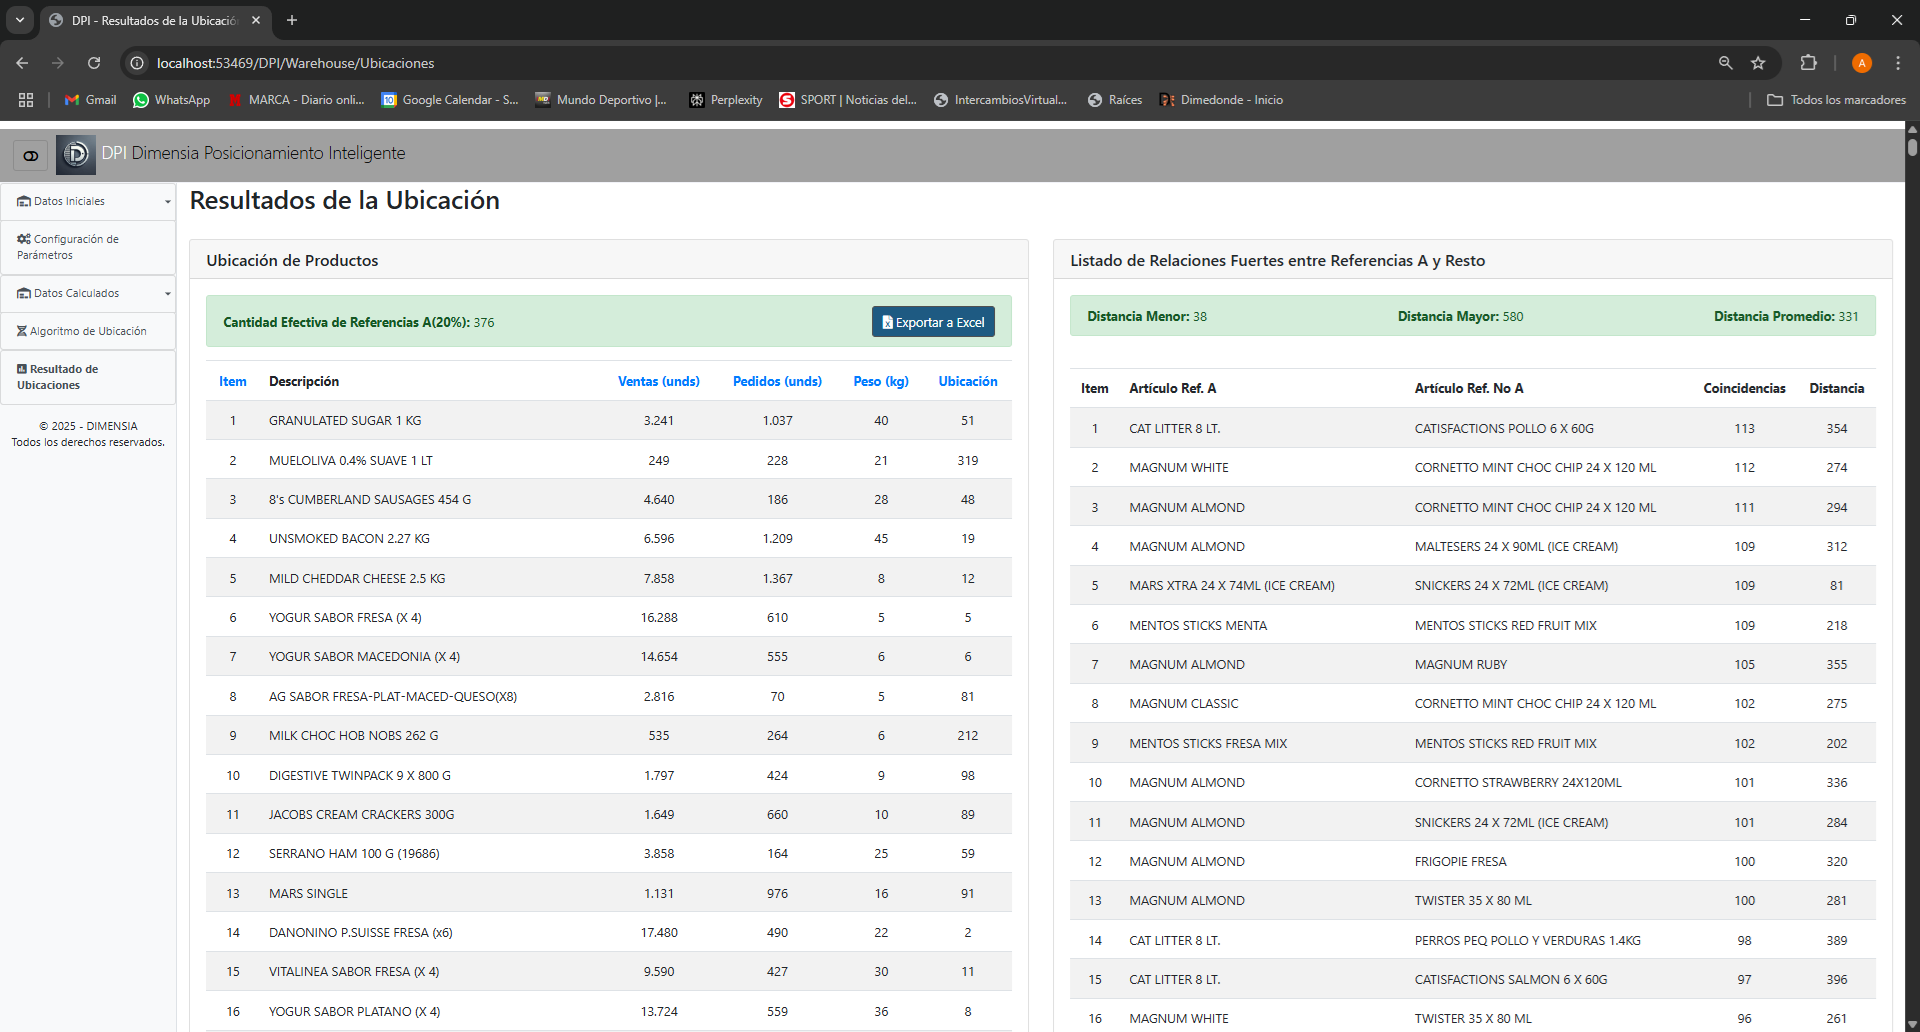Click browser reload page icon

94,63
